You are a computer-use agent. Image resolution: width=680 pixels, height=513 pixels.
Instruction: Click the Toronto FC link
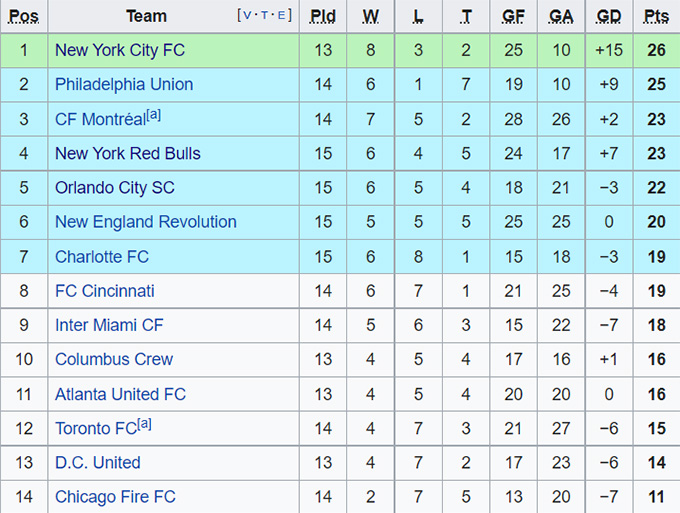[x=95, y=429]
